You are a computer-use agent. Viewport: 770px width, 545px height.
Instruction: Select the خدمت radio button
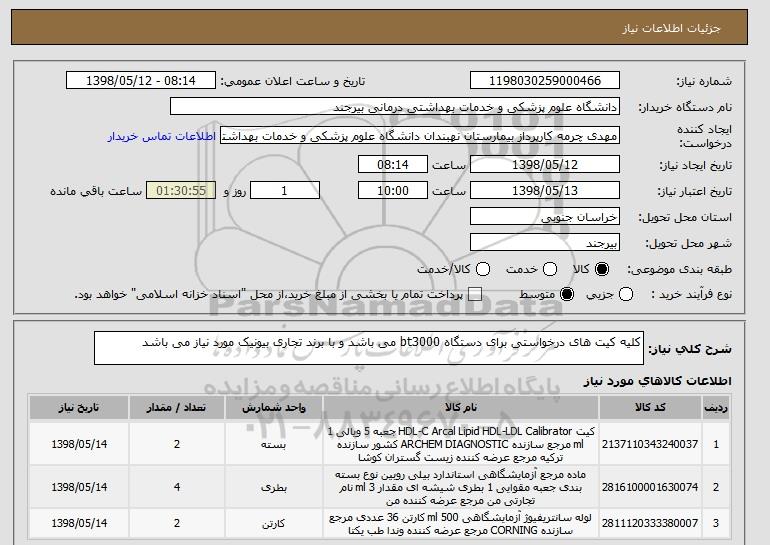550,269
